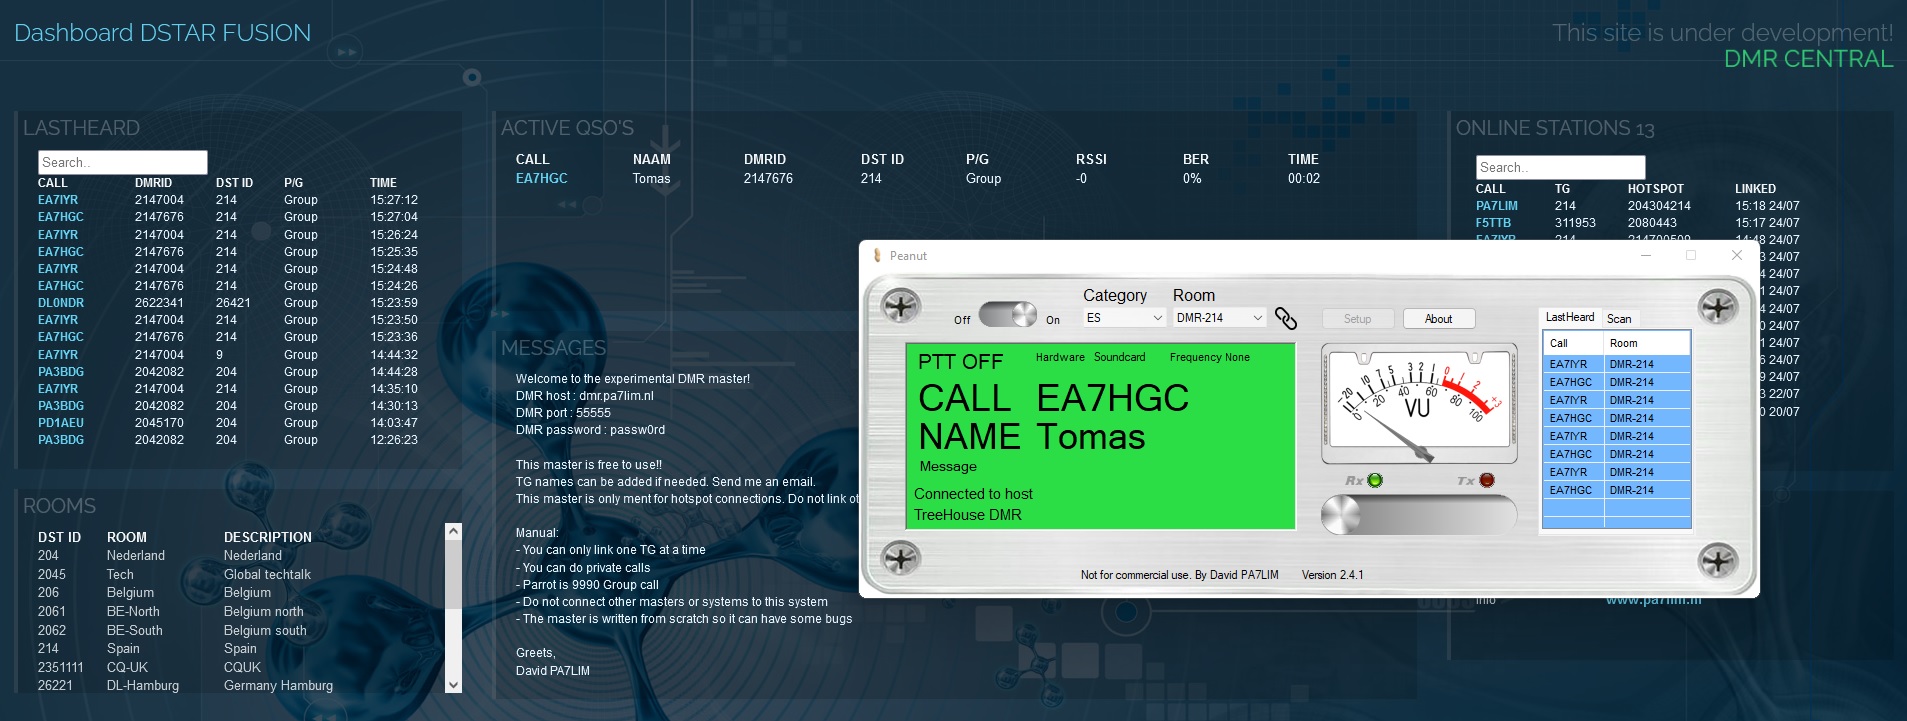Click the Lastheard search field
Image resolution: width=1907 pixels, height=721 pixels.
122,163
